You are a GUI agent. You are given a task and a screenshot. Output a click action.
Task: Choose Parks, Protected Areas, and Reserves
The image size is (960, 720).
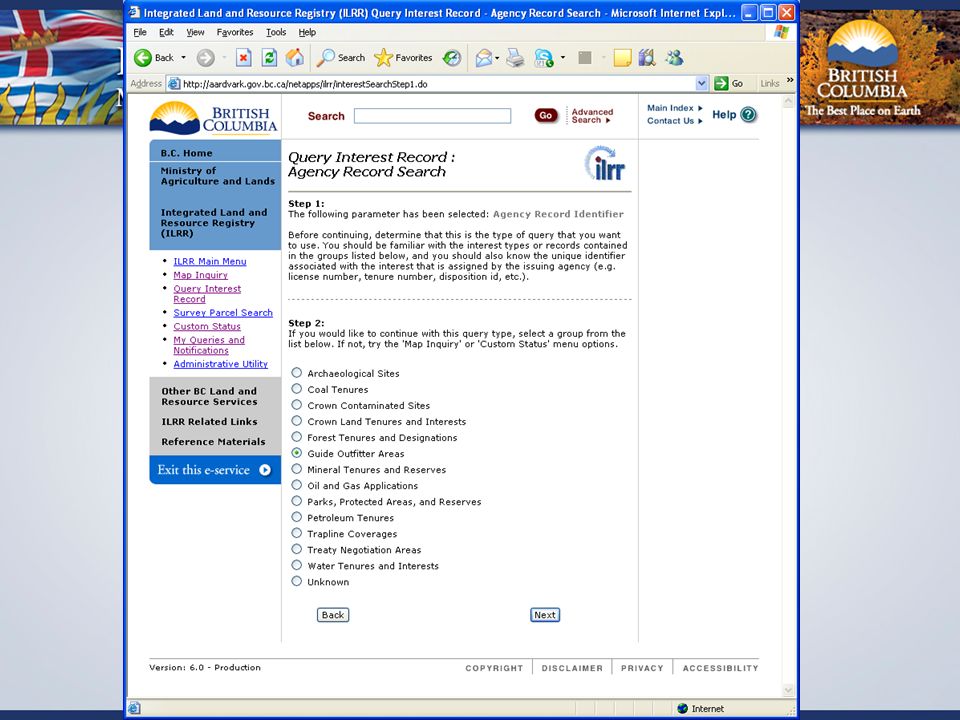pyautogui.click(x=296, y=501)
